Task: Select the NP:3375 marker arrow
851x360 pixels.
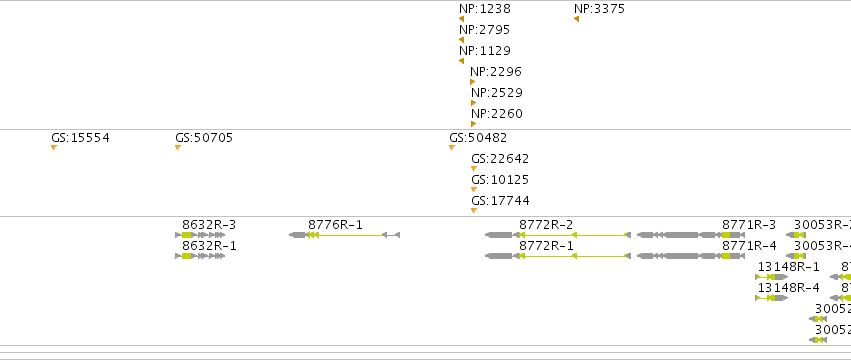Action: (x=576, y=19)
